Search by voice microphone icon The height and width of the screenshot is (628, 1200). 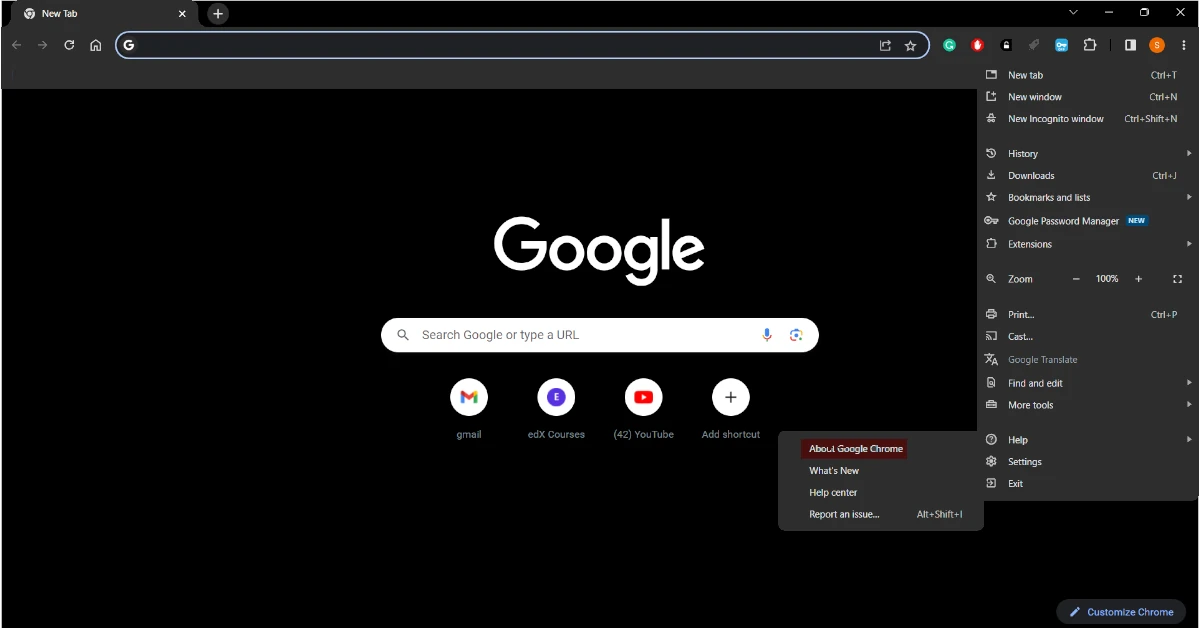(x=767, y=335)
